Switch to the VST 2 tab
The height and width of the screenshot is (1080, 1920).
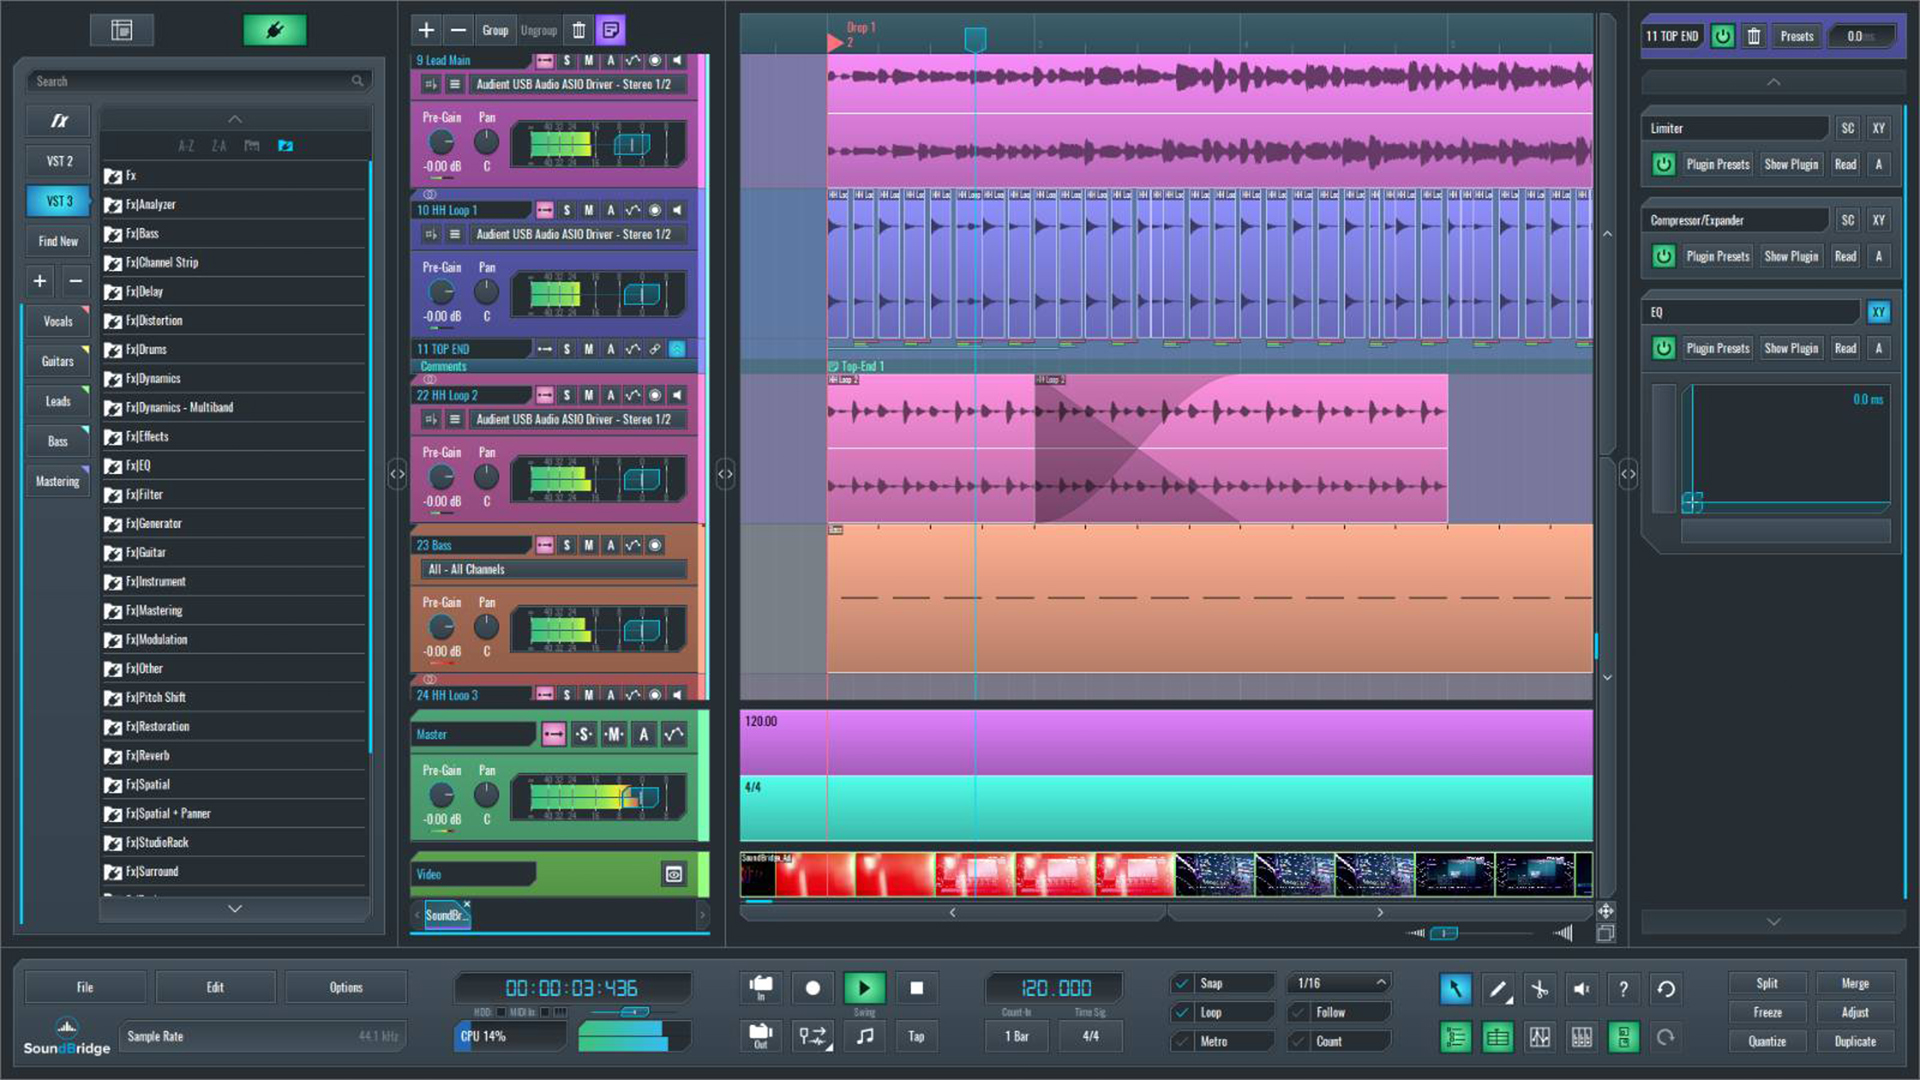(59, 161)
